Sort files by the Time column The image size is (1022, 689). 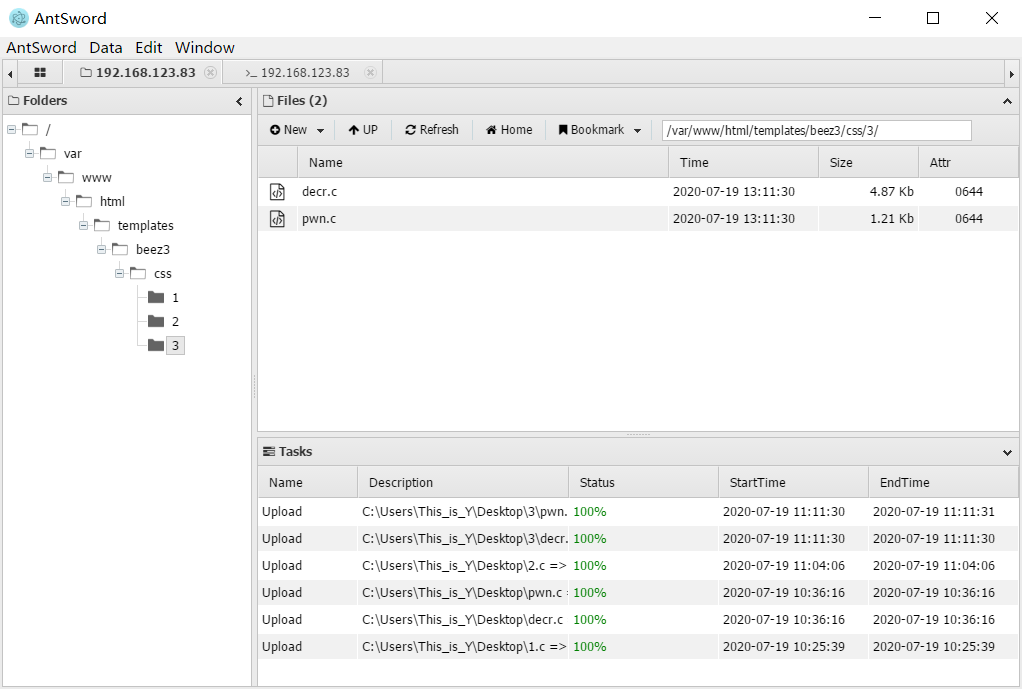(743, 162)
